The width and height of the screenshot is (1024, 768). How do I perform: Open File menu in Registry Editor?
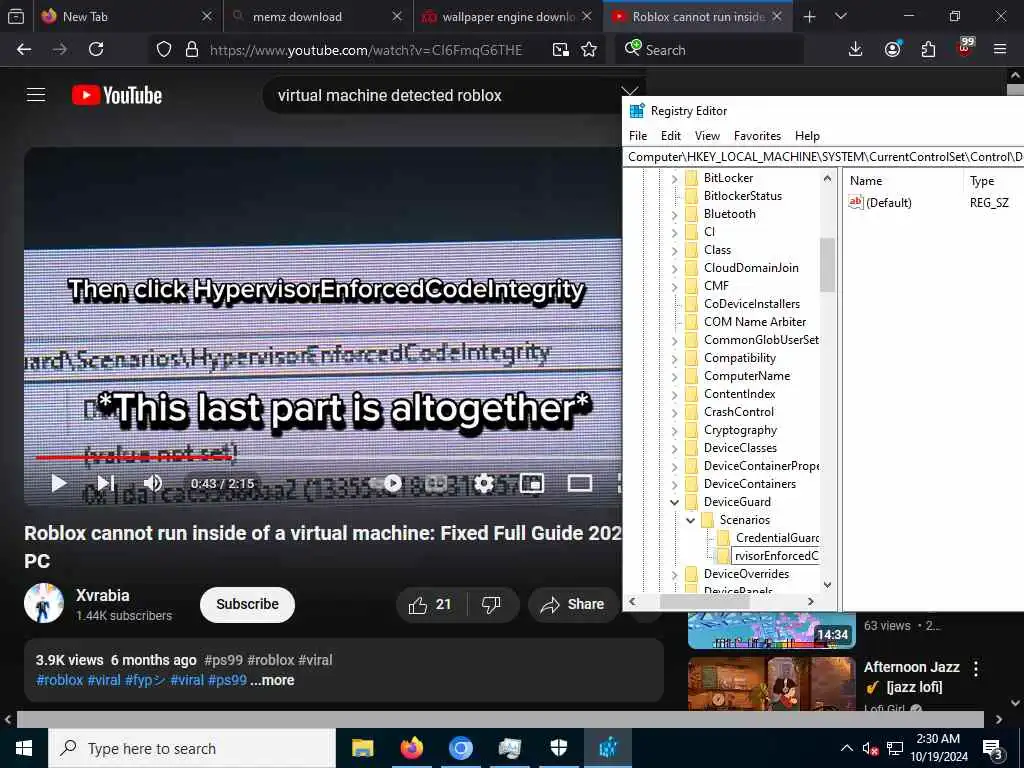coord(638,136)
